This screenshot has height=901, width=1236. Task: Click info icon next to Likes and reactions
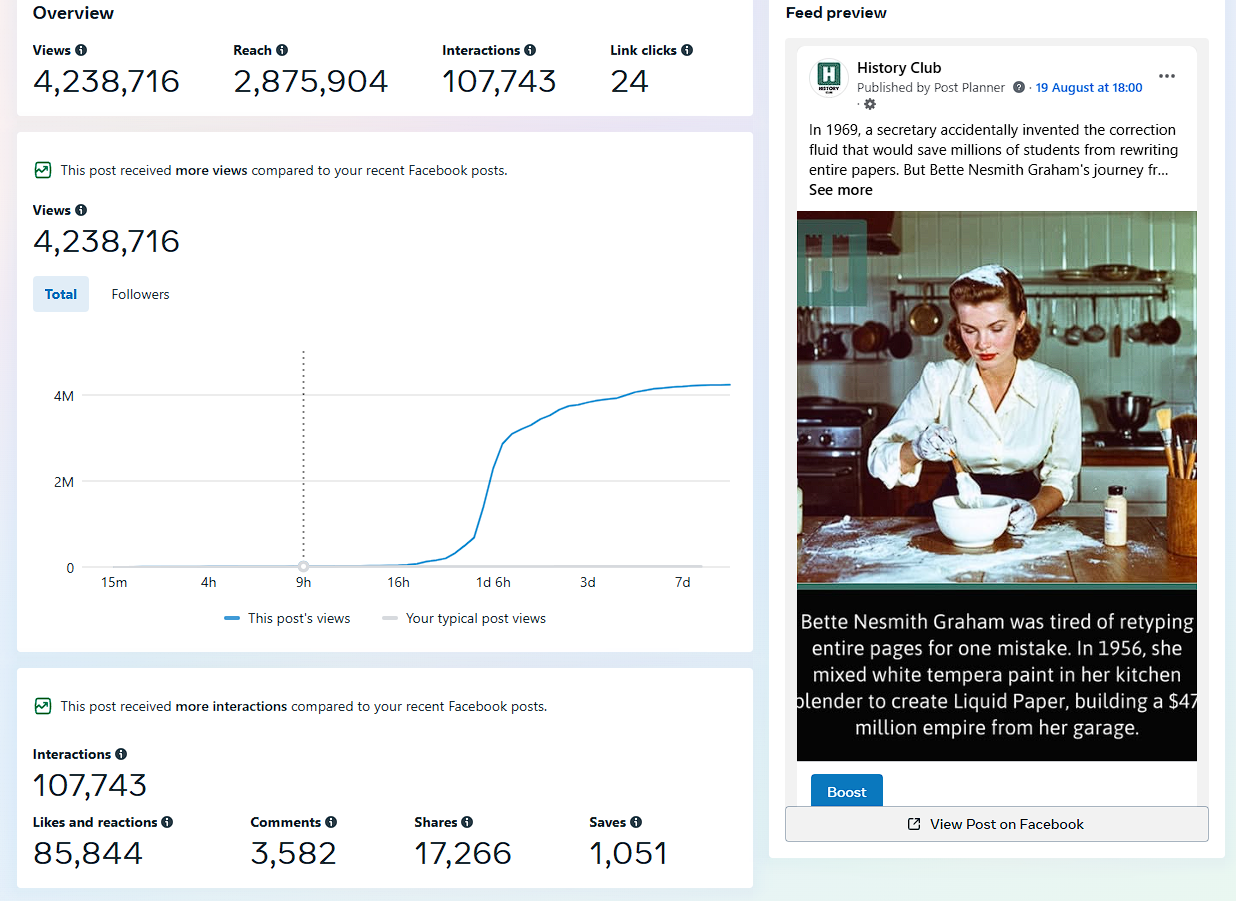coord(167,822)
